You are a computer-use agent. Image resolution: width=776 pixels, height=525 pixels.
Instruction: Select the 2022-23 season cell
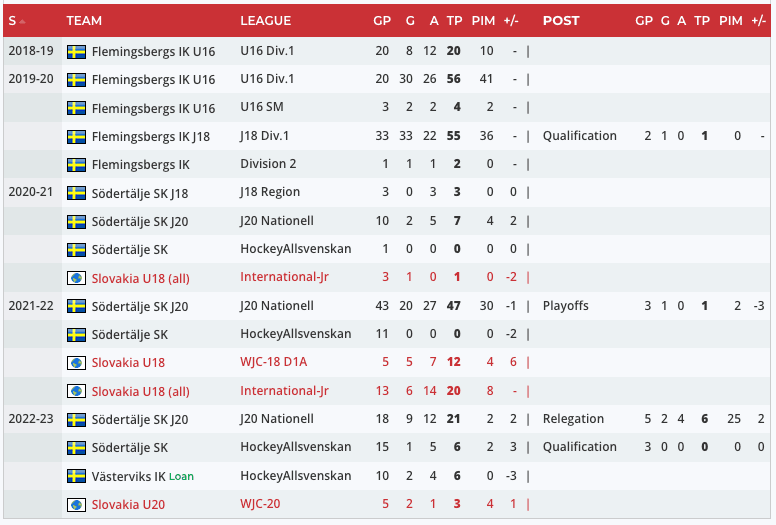point(28,419)
